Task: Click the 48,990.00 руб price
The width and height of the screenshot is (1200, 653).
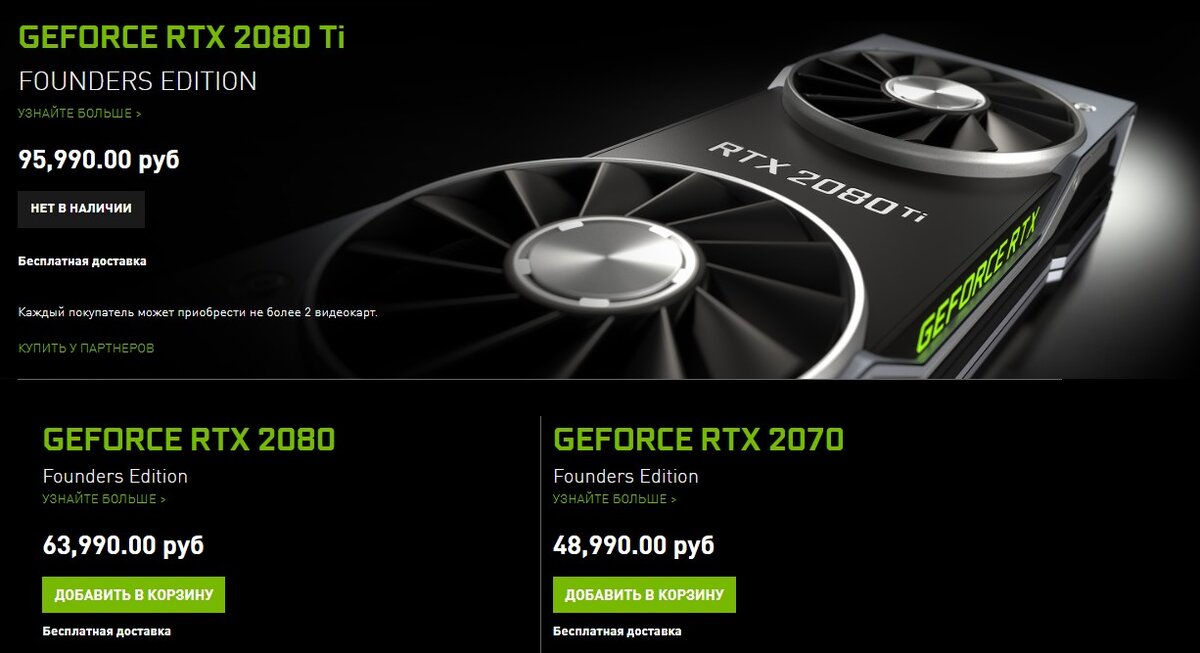Action: pyautogui.click(x=633, y=545)
